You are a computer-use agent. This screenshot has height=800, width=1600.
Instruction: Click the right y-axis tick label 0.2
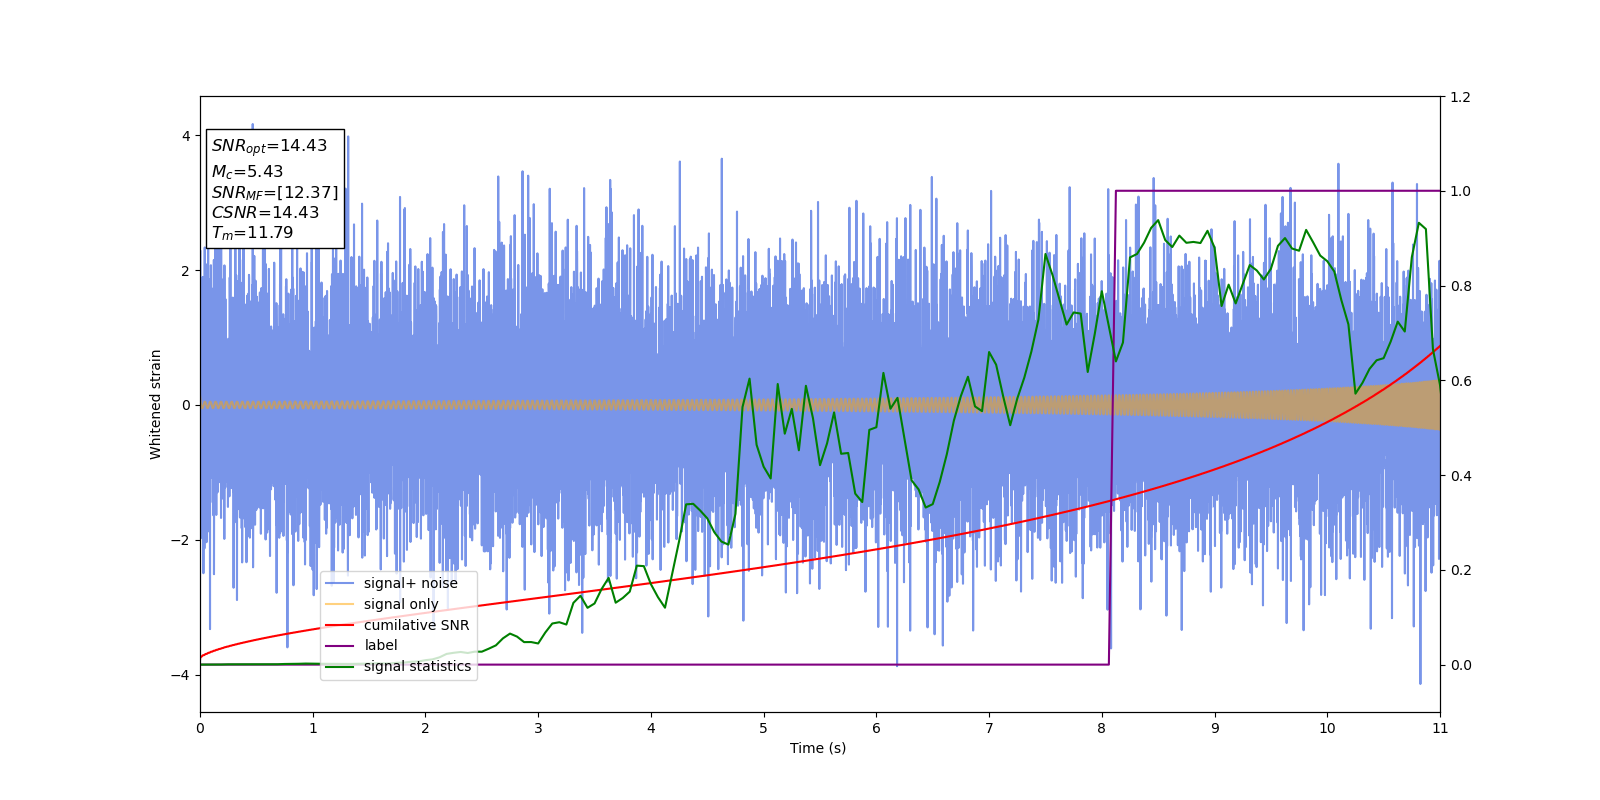1460,570
